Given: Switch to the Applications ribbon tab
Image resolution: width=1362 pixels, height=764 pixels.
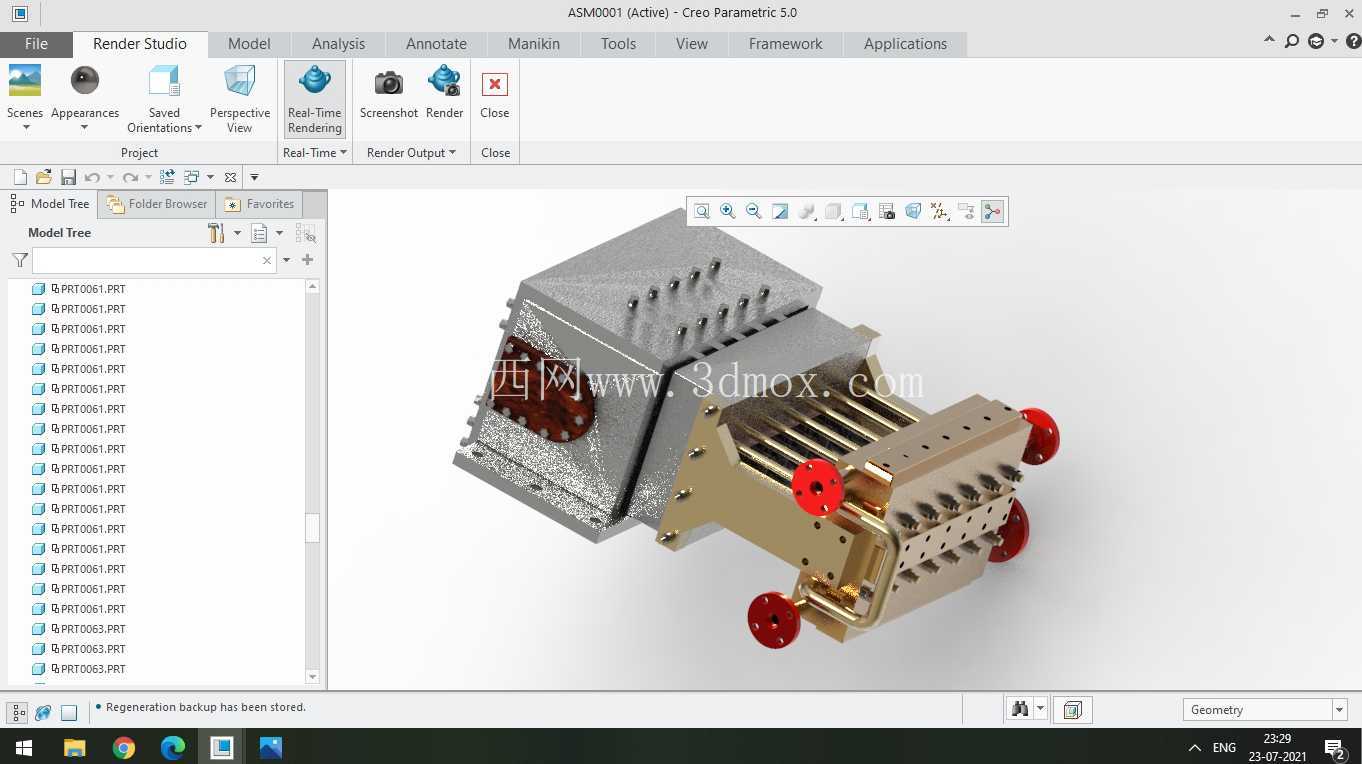Looking at the screenshot, I should coord(905,44).
